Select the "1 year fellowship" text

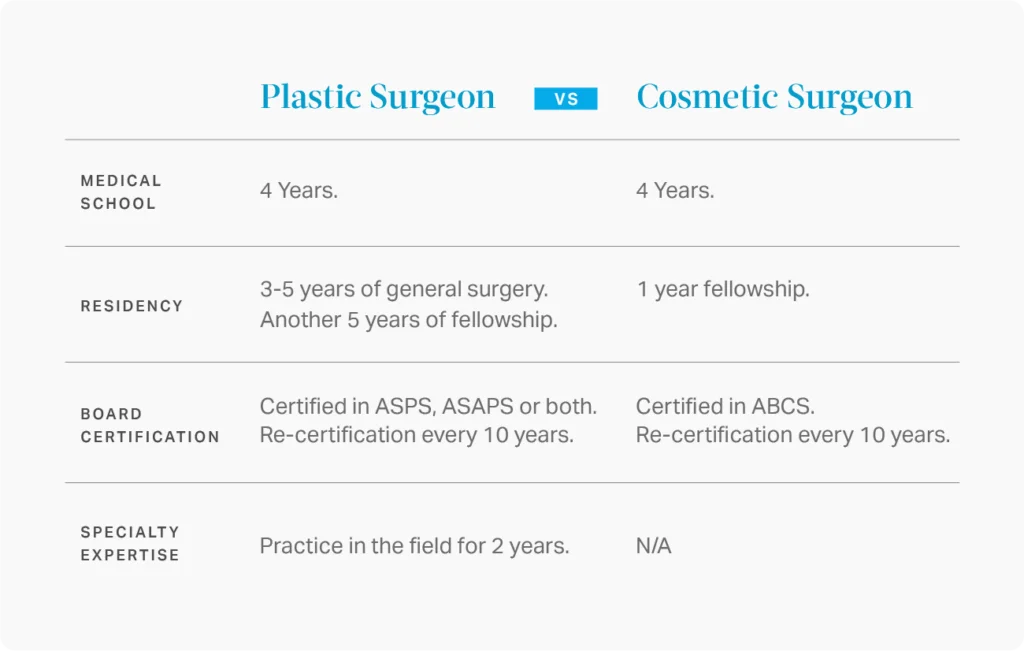[722, 290]
